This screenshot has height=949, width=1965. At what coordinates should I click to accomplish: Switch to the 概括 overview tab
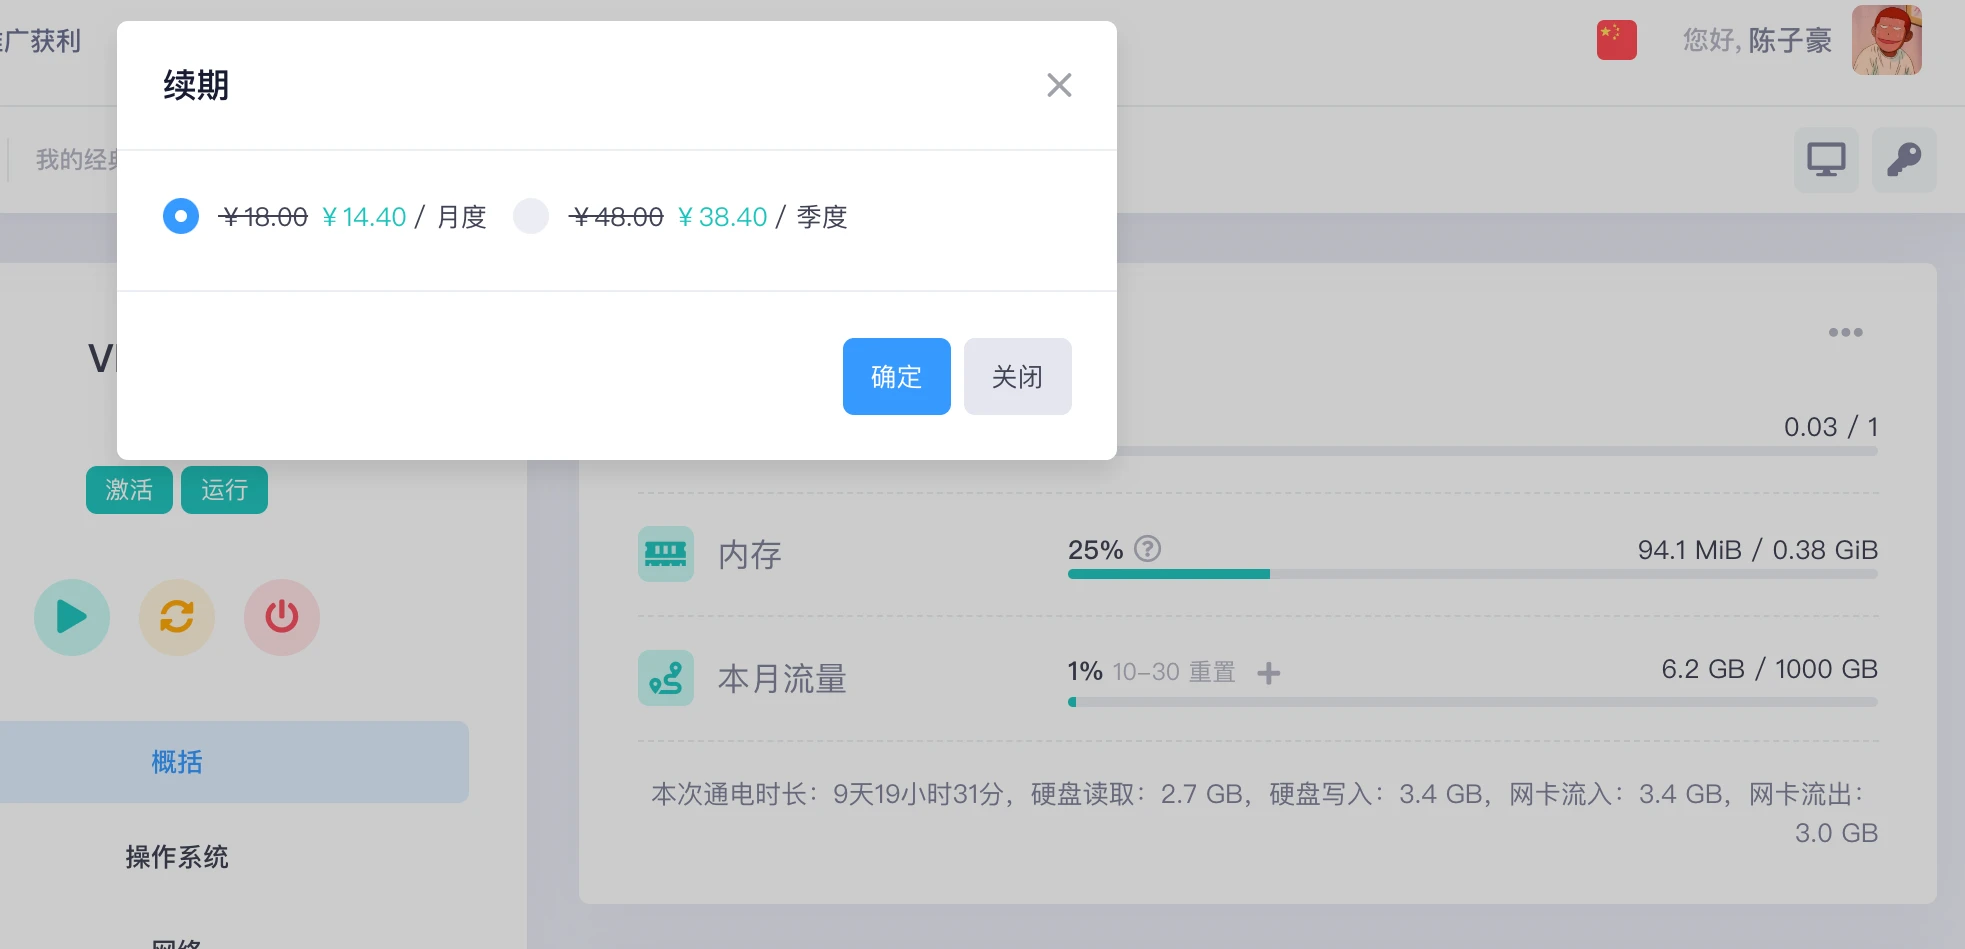[x=177, y=762]
